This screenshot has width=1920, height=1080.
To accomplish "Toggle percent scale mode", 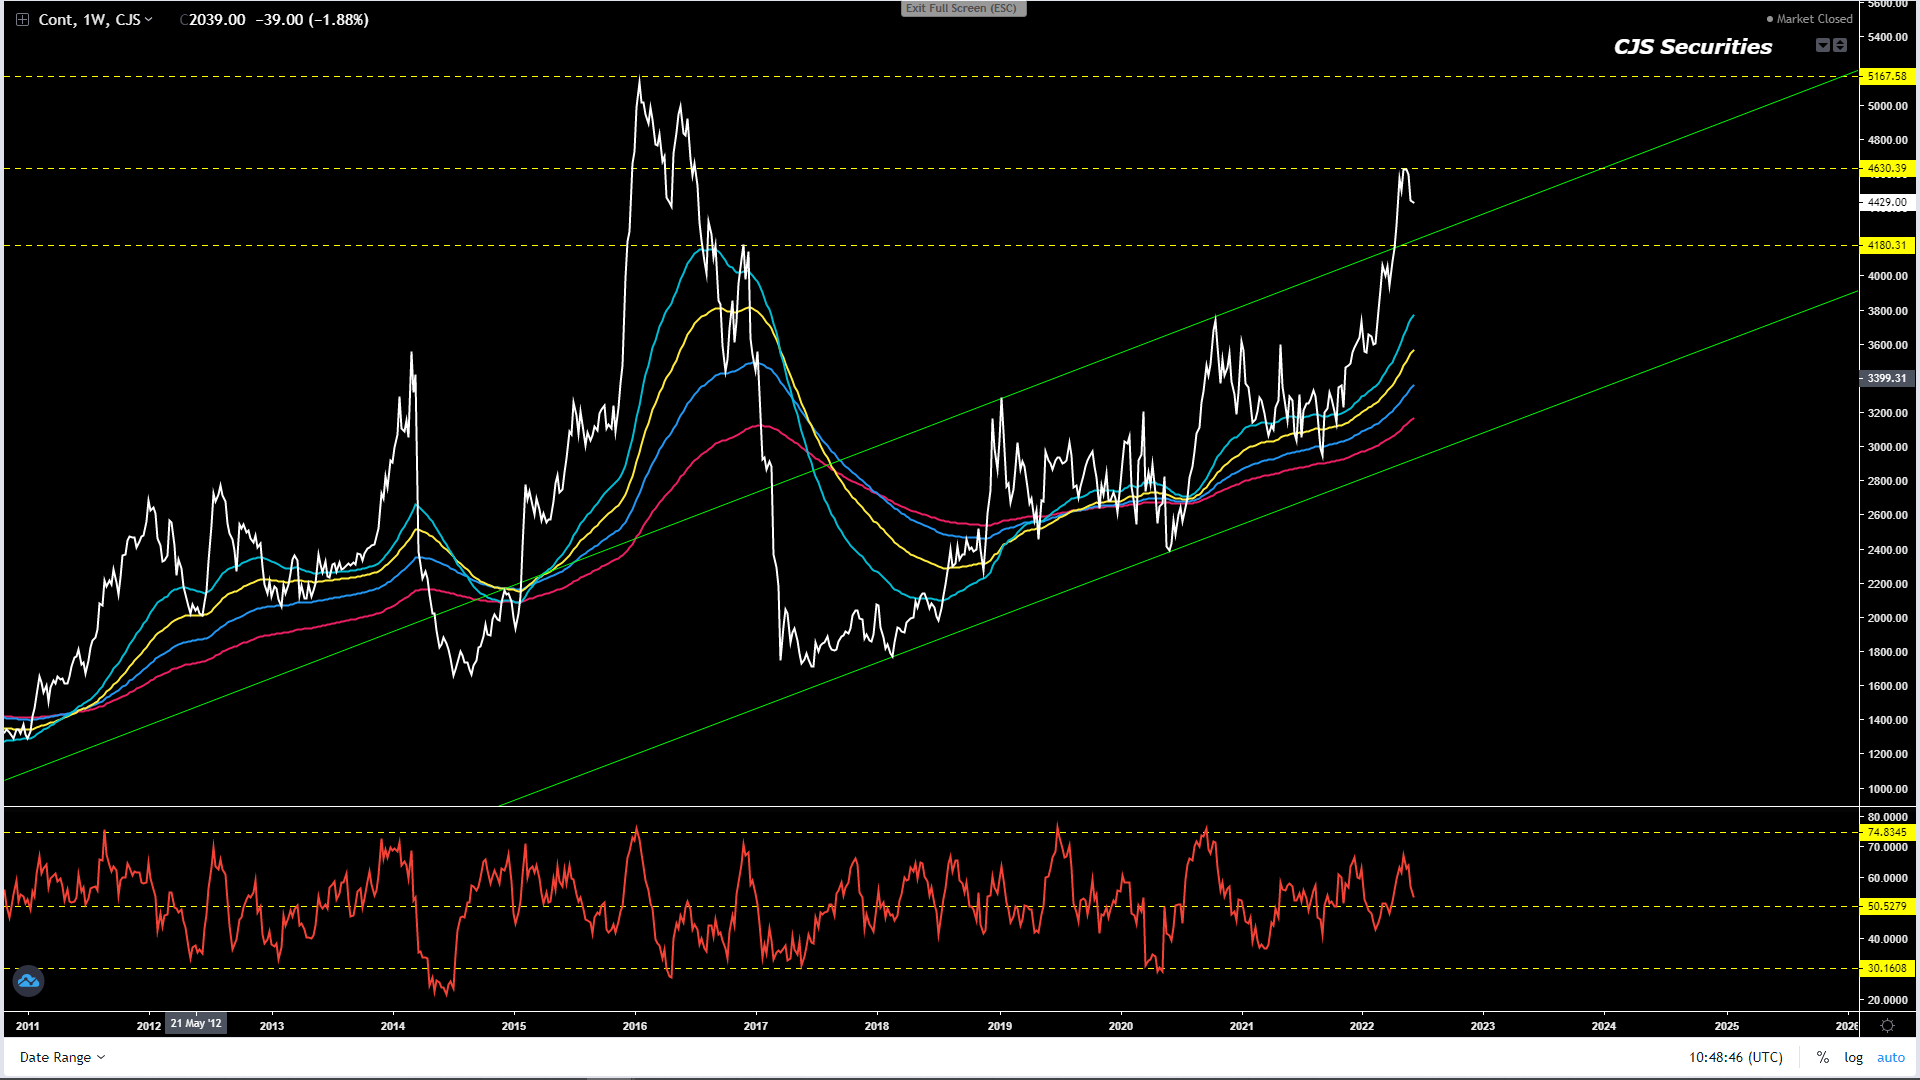I will pyautogui.click(x=1822, y=1057).
